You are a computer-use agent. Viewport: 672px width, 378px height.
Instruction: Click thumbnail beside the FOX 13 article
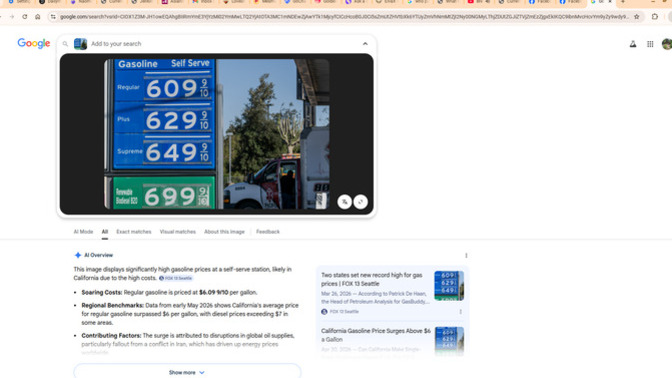pyautogui.click(x=449, y=285)
